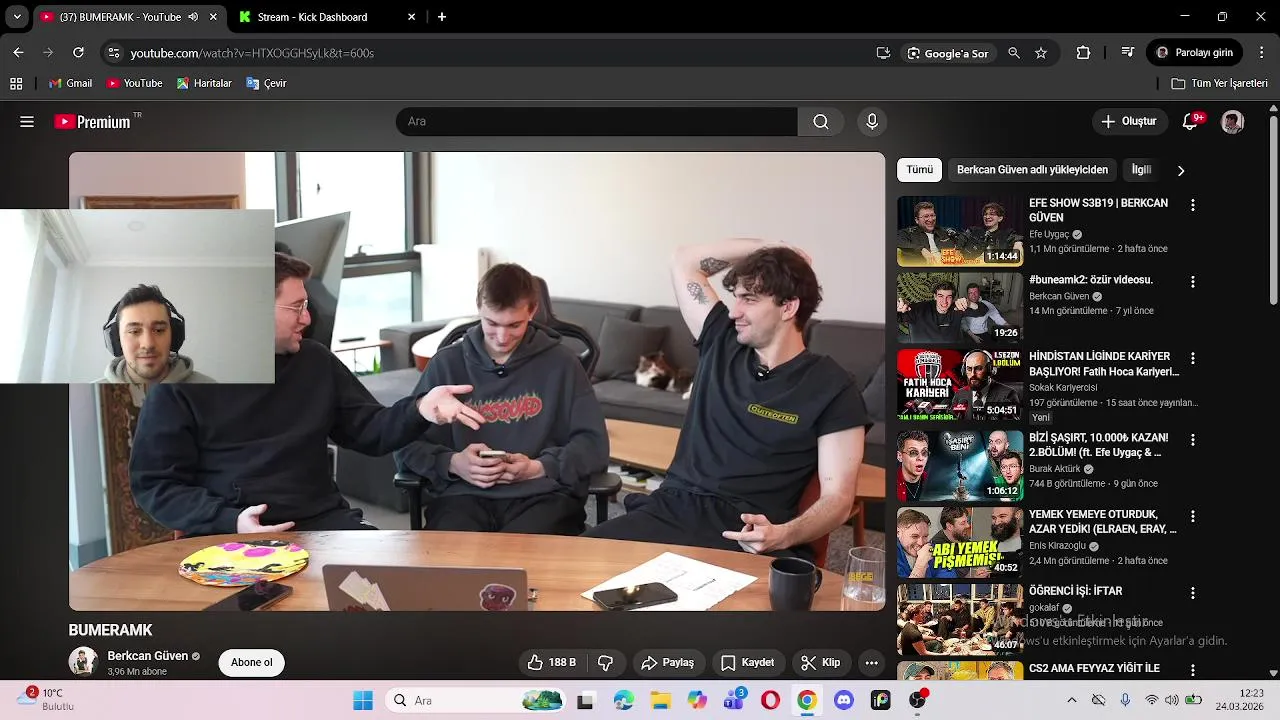The height and width of the screenshot is (720, 1280).
Task: Show hidden system tray icons
Action: 1072,700
